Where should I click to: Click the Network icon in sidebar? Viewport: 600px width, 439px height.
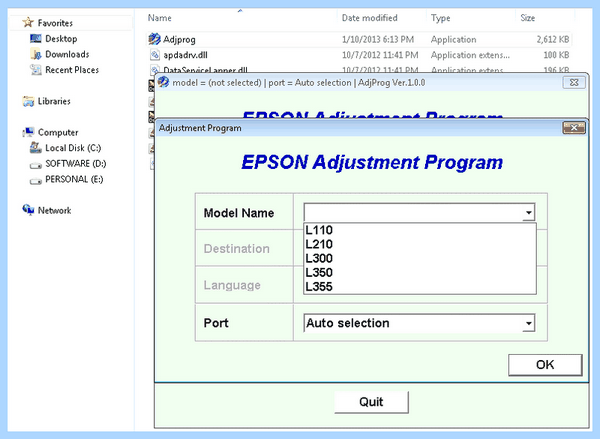tap(28, 210)
